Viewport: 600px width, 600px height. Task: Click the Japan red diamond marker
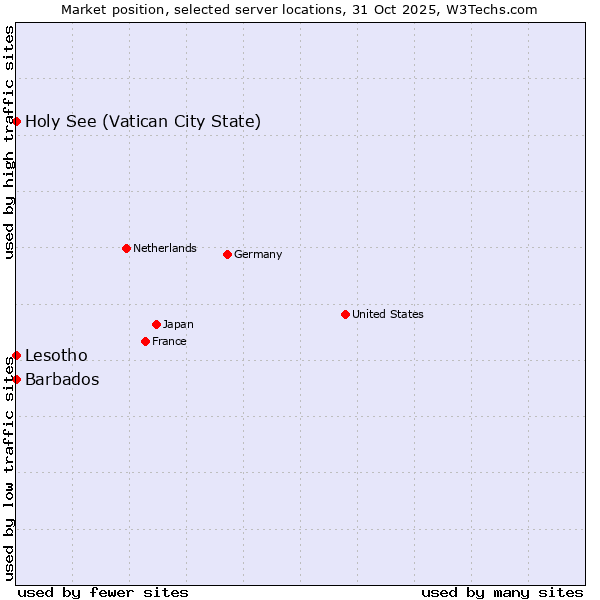tap(156, 324)
